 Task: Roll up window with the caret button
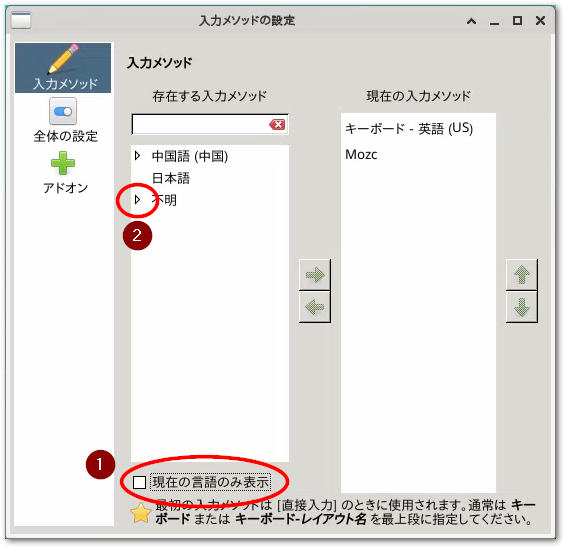(x=471, y=21)
